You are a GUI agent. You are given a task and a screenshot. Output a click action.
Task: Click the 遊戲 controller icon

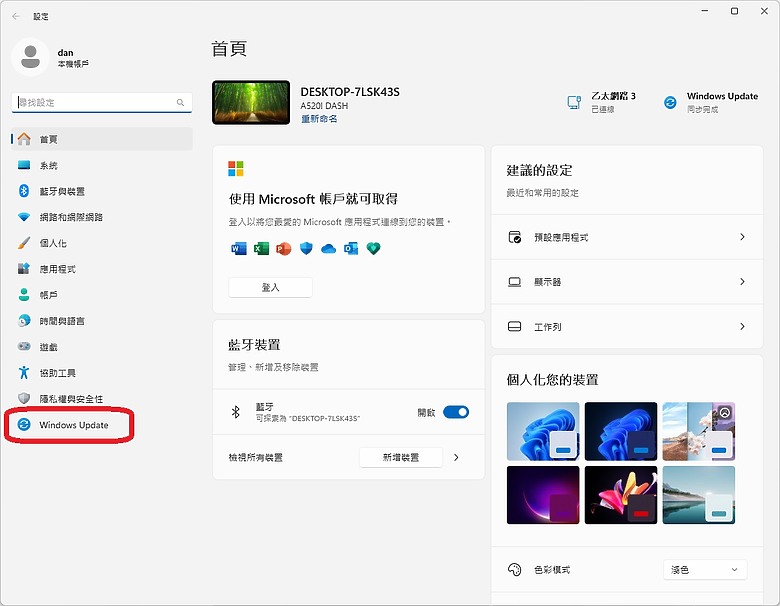click(x=24, y=346)
